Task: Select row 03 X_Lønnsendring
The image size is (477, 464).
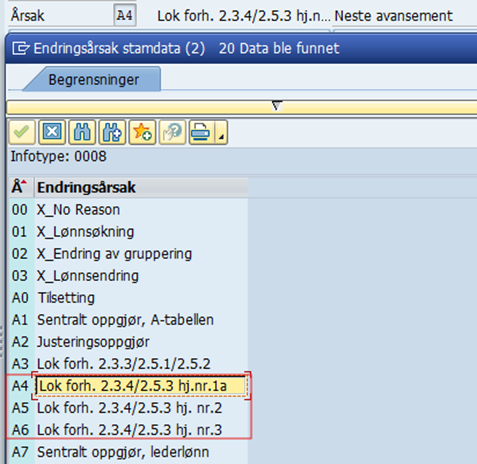Action: coord(129,276)
